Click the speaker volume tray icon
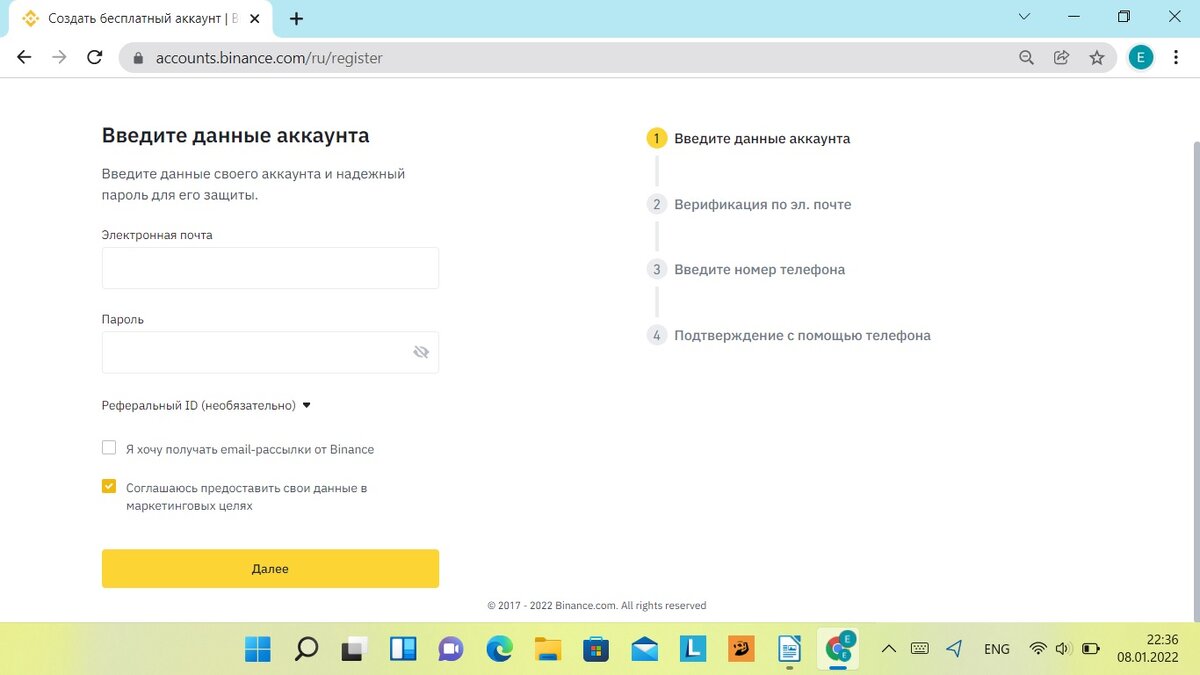The height and width of the screenshot is (675, 1200). pos(1063,649)
